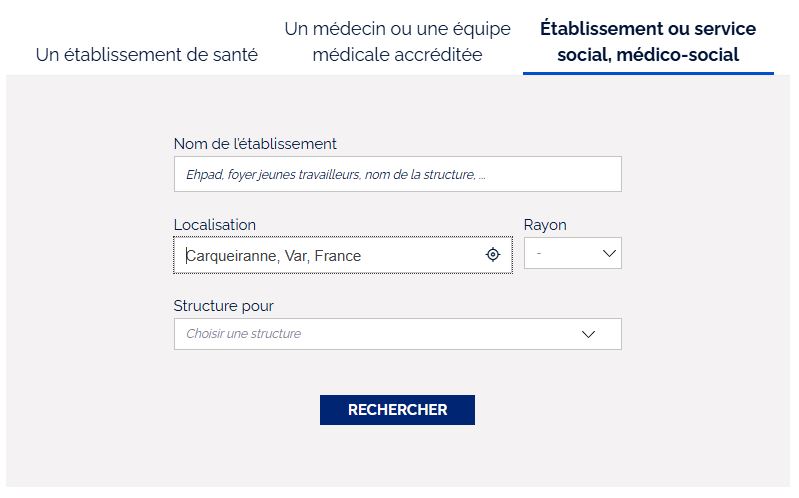Open Un médecin ou une équipe médicale tab
This screenshot has height=498, width=799.
397,41
